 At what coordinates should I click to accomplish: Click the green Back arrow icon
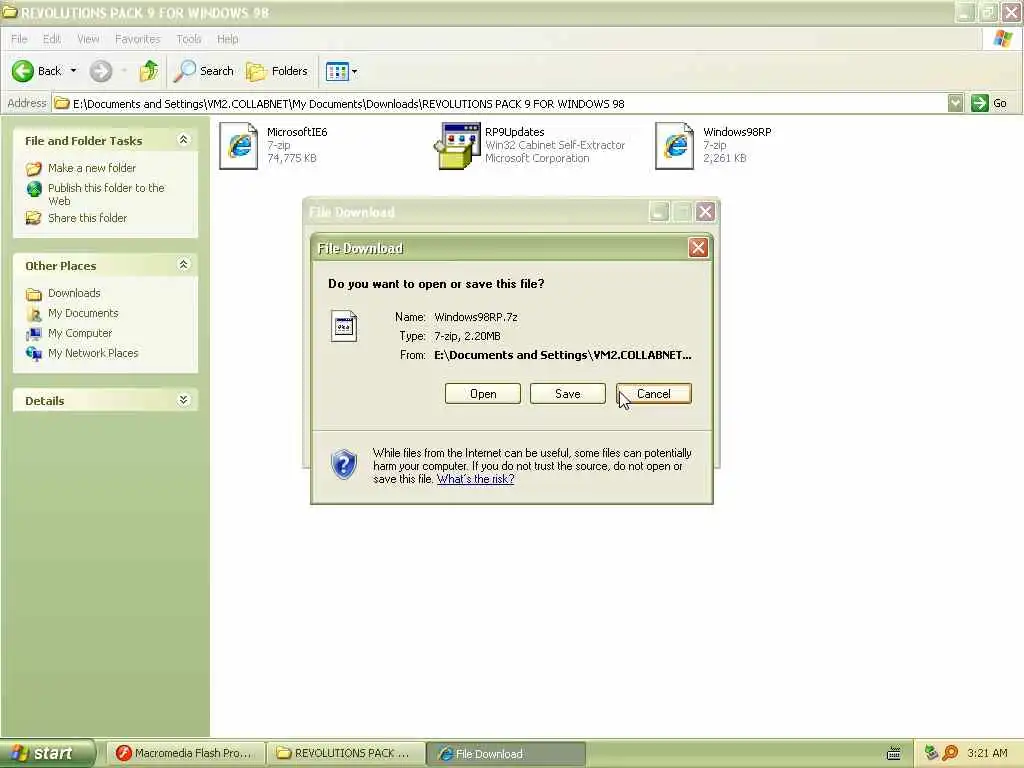[x=23, y=71]
